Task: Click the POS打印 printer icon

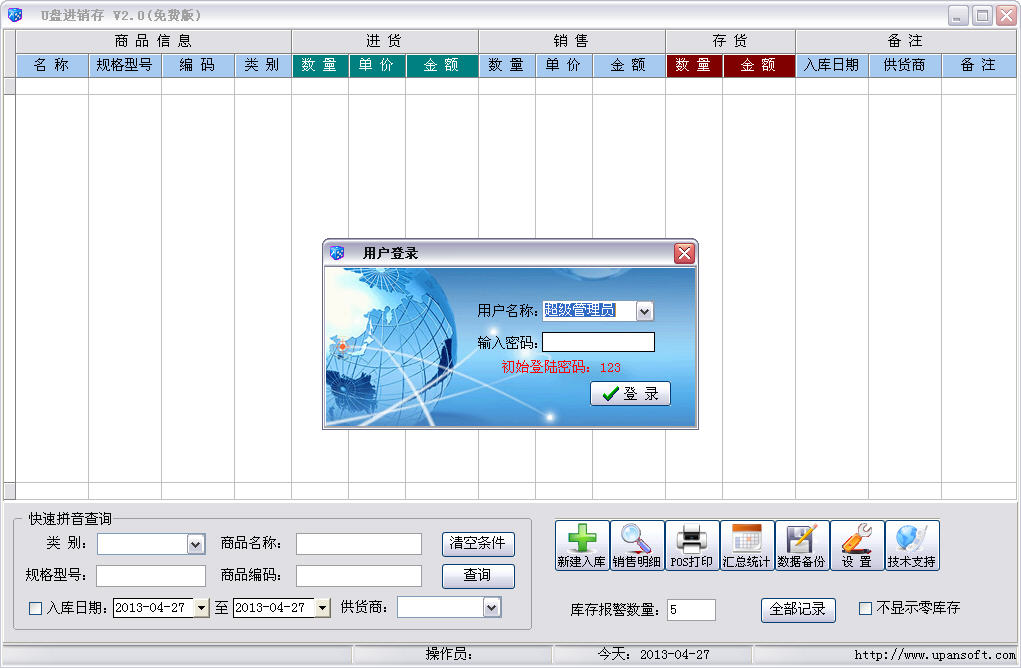Action: click(x=691, y=545)
